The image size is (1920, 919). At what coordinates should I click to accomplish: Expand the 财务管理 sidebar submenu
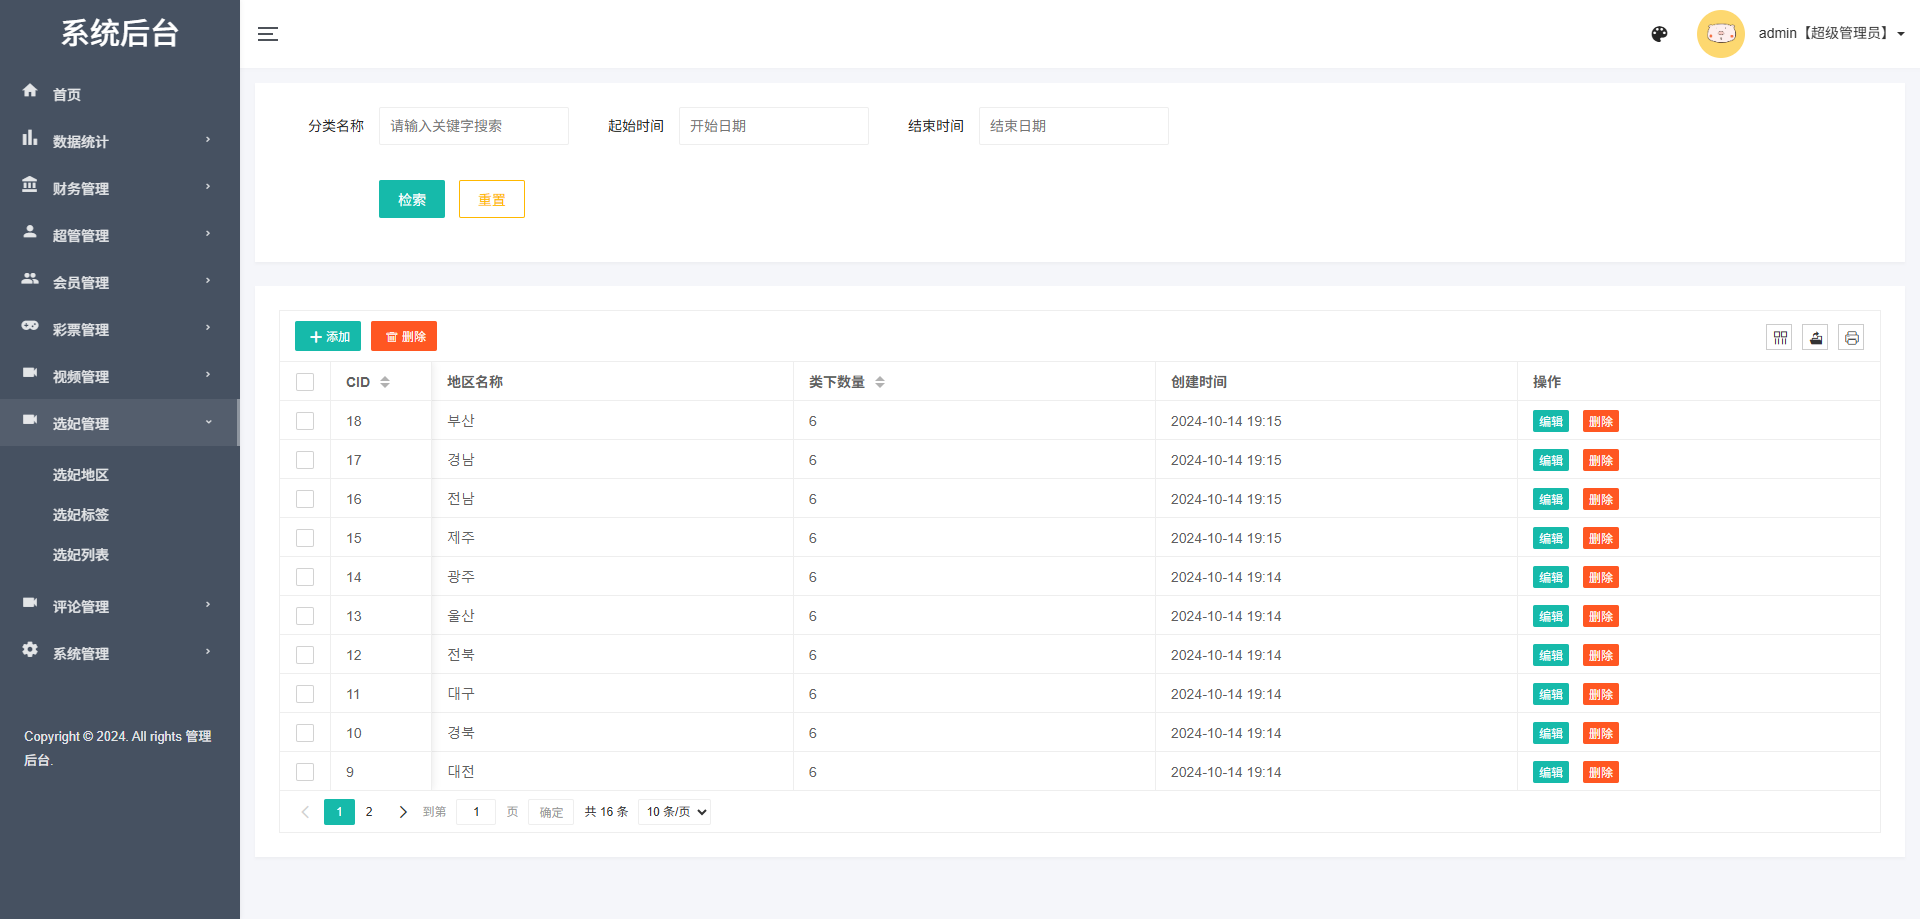(80, 188)
